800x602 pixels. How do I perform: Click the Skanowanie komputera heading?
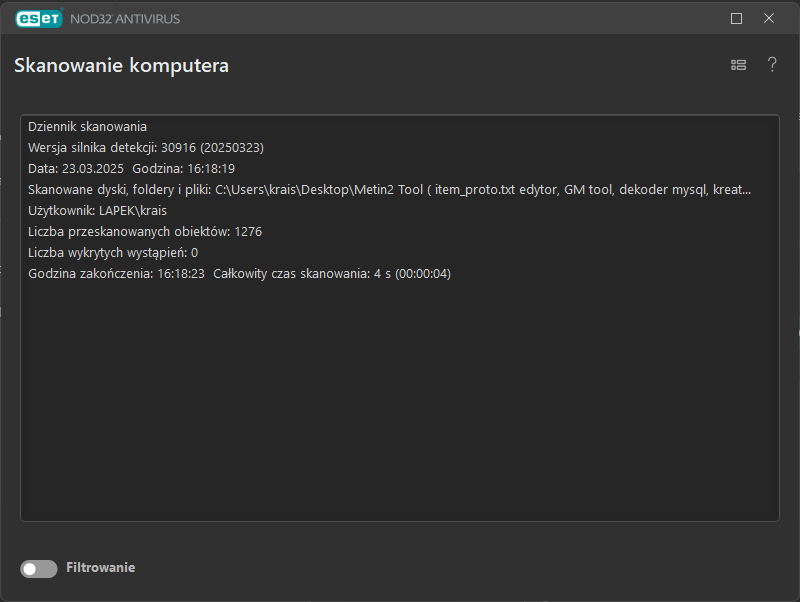click(x=121, y=66)
